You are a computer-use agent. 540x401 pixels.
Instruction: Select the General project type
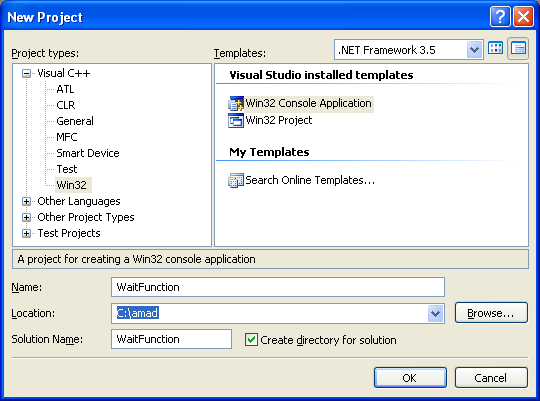(75, 121)
